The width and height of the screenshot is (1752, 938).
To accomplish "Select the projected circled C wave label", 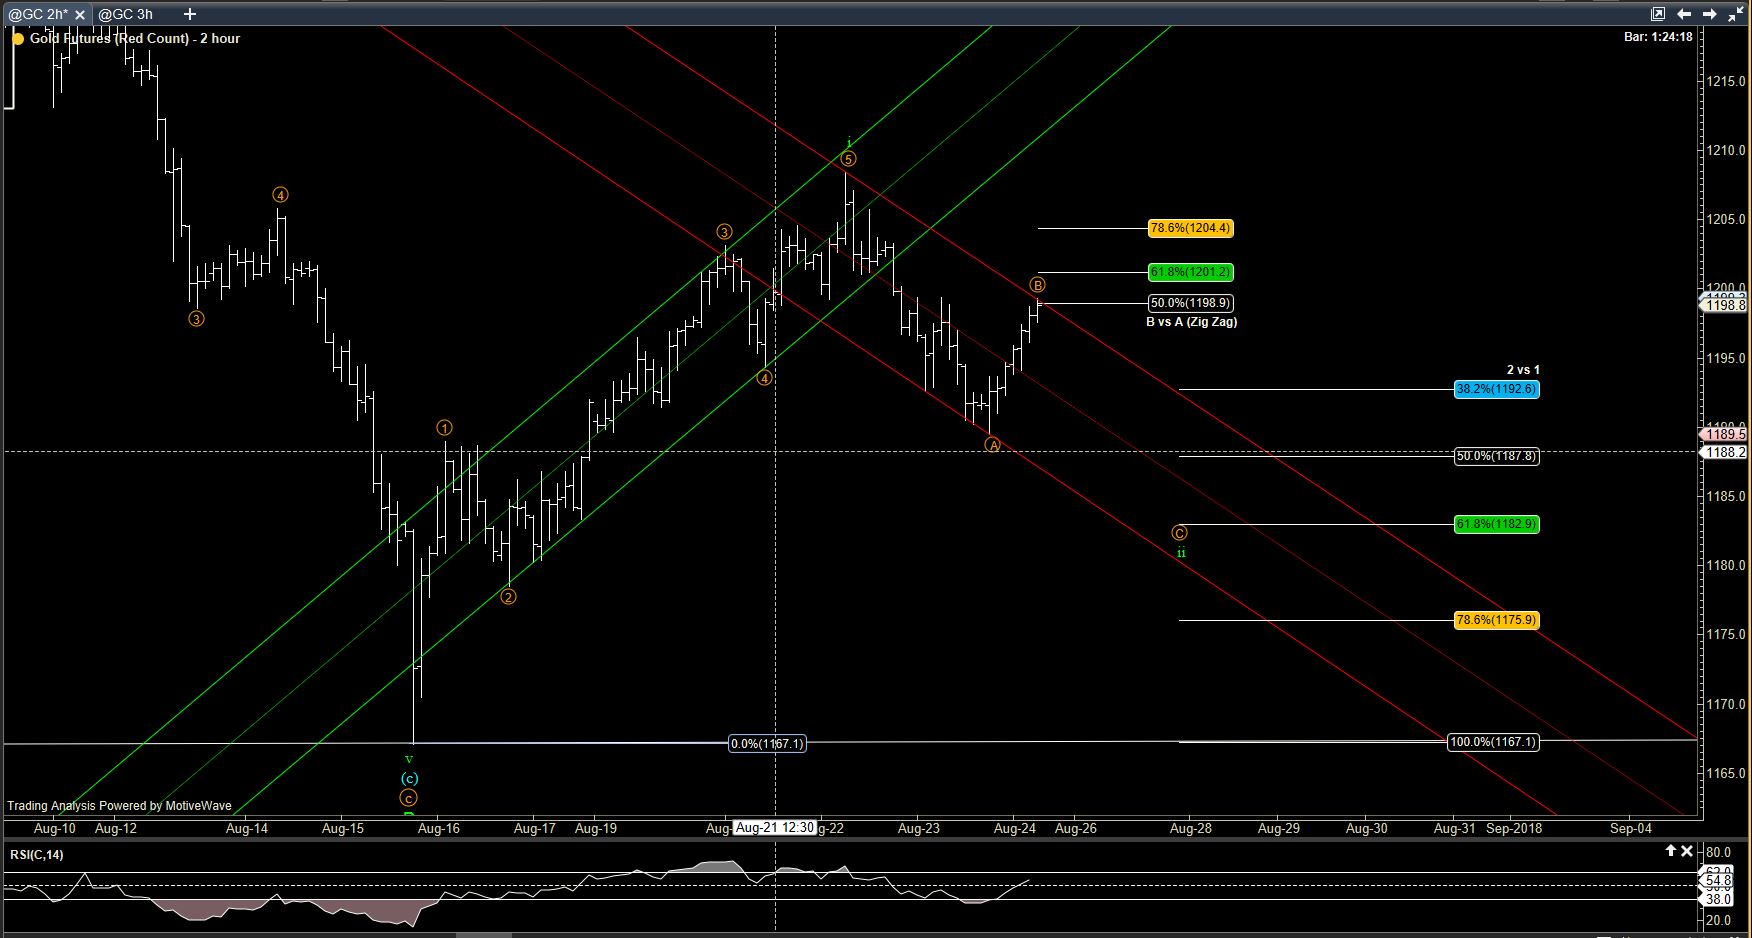I will coord(1180,533).
